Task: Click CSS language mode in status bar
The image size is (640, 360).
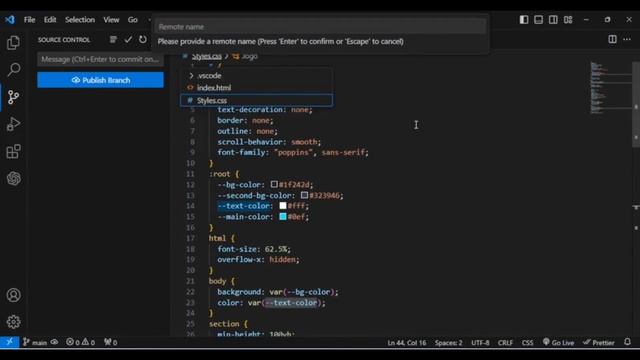Action: click(527, 342)
